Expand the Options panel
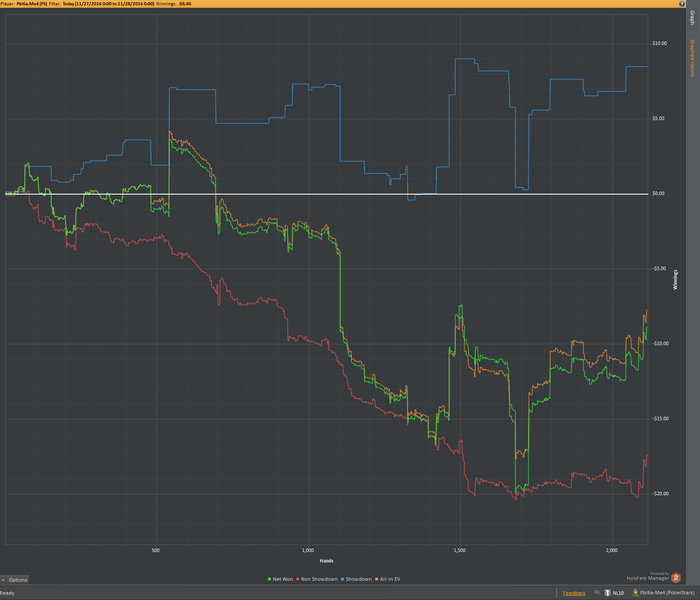 click(x=14, y=580)
